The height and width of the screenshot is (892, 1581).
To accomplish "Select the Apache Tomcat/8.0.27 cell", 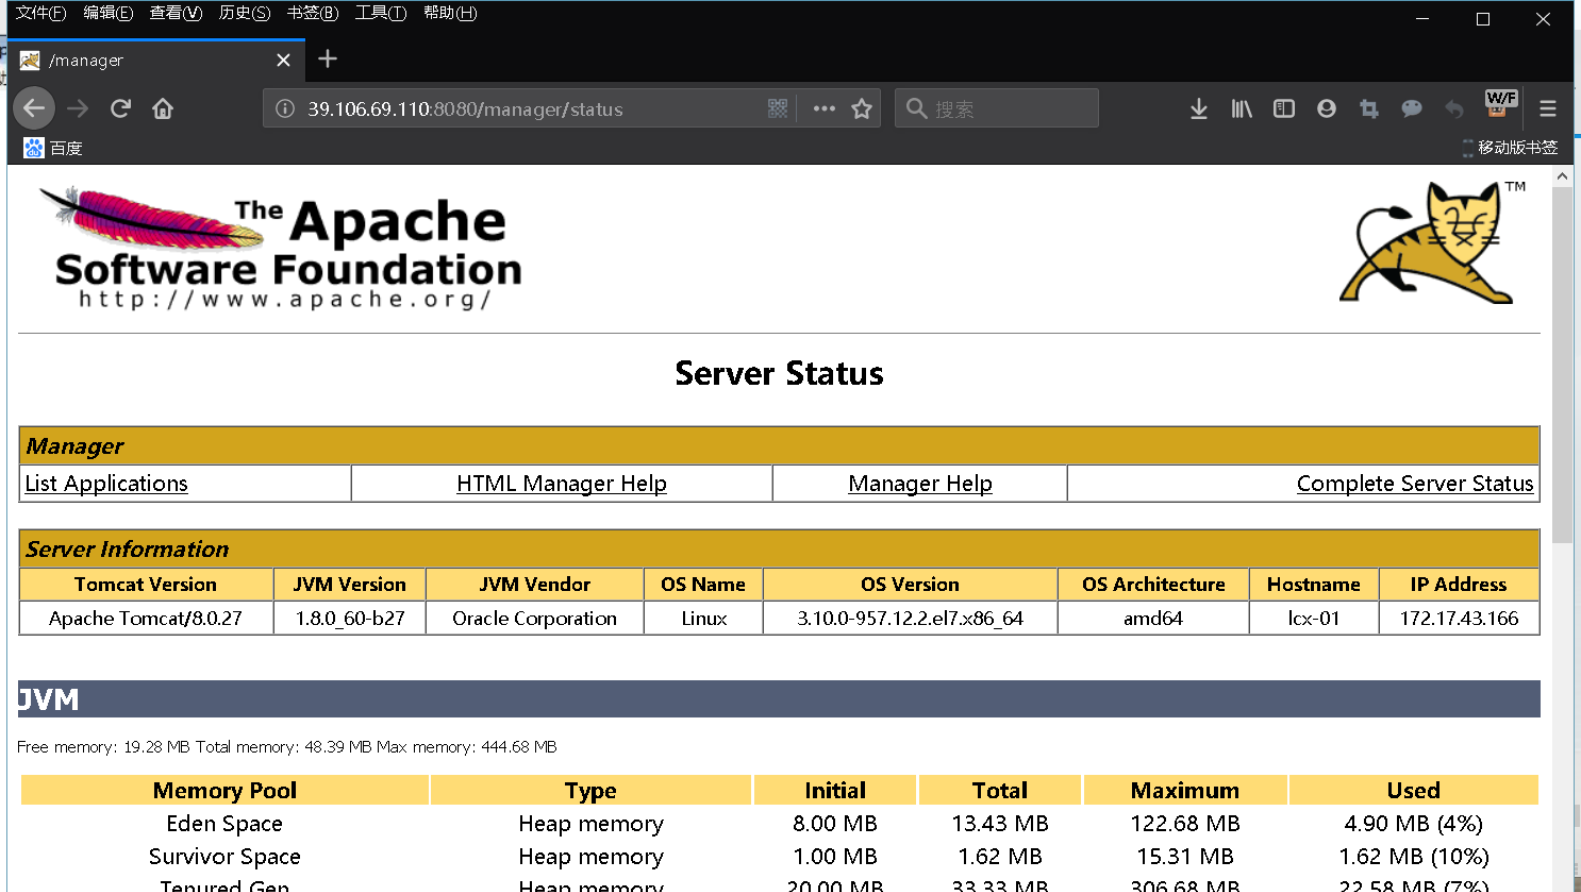I will (x=146, y=618).
